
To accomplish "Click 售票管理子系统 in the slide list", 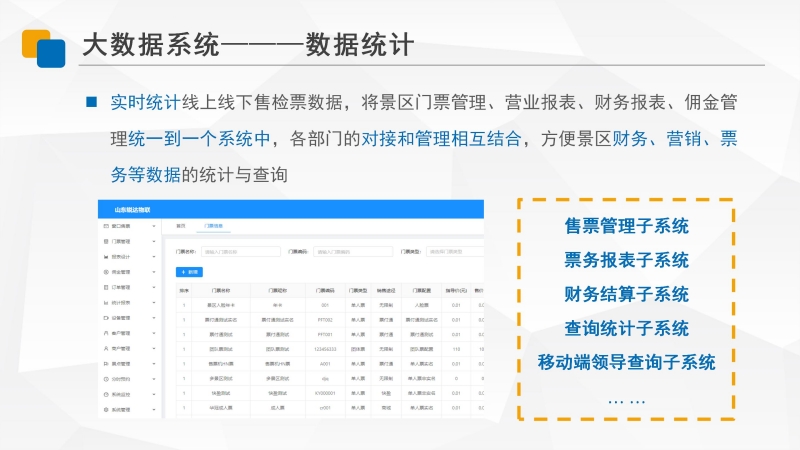I will point(627,226).
